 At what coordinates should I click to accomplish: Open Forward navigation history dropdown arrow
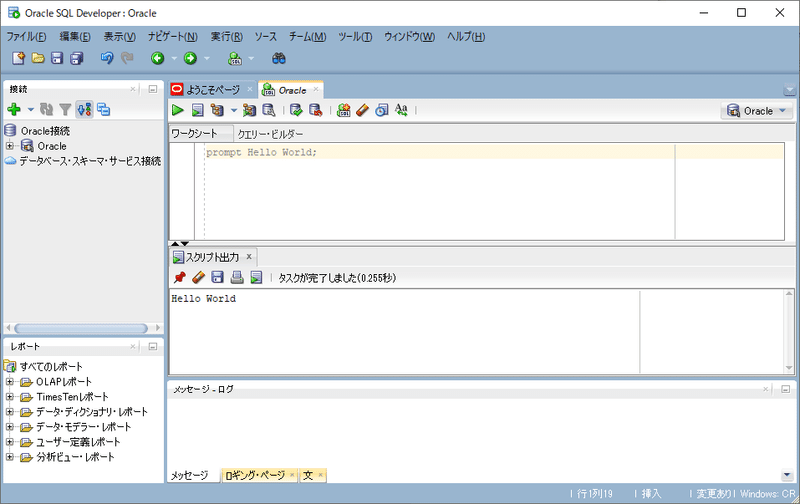pos(207,59)
